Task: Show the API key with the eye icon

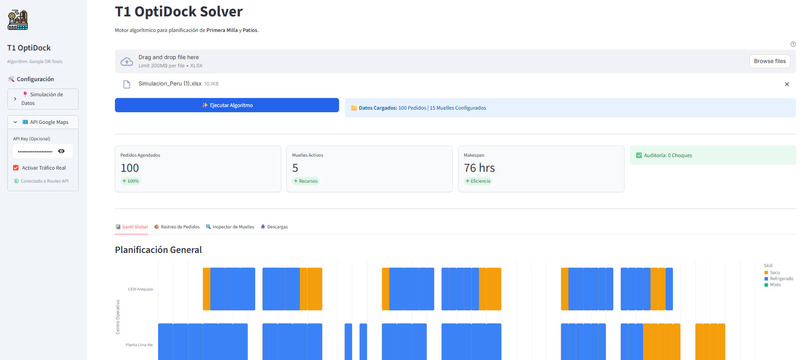Action: coord(62,151)
